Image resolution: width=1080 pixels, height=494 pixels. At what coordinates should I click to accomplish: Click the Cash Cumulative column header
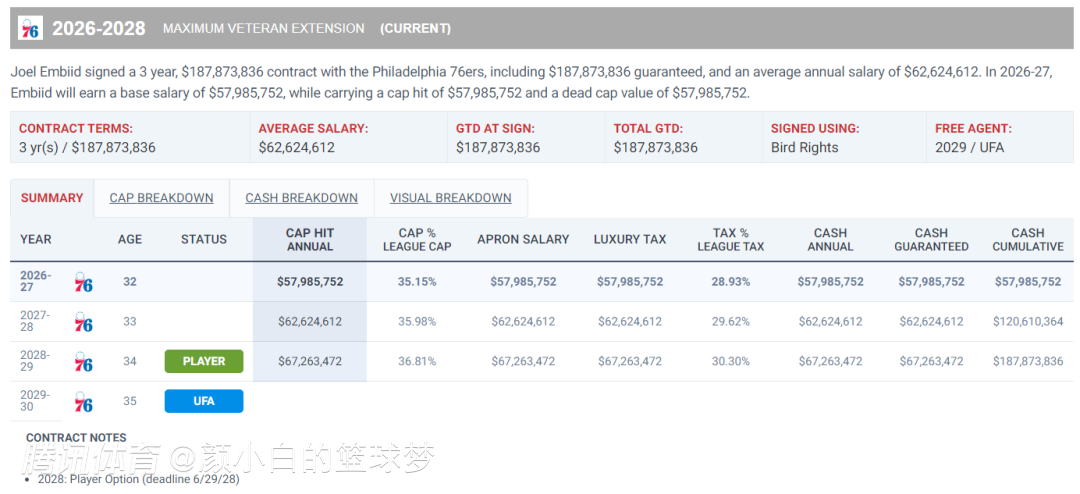1028,240
